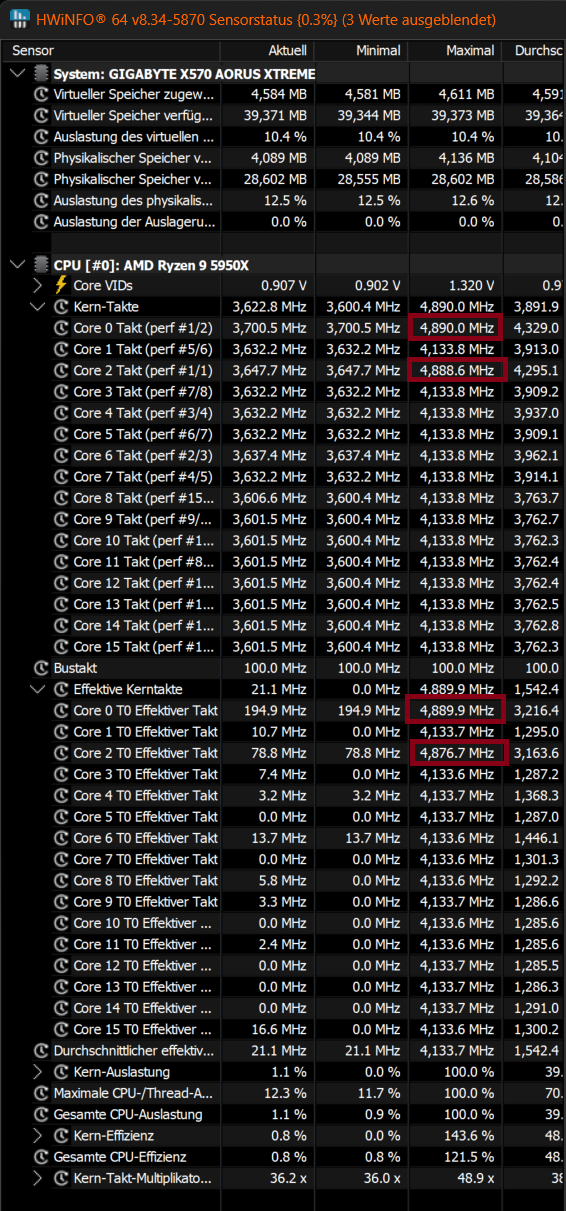The width and height of the screenshot is (566, 1211).
Task: Select the Auslastung des physikalischen Speichers row
Action: coord(283,200)
